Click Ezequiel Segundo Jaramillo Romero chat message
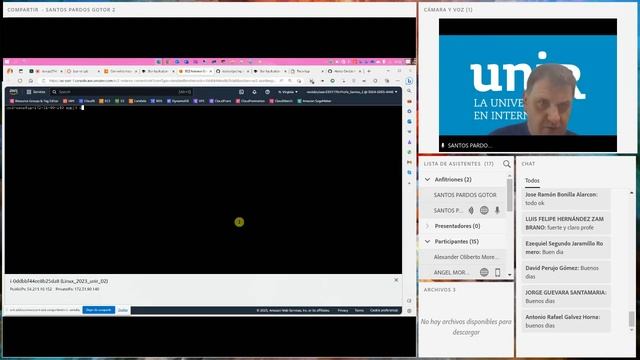 tap(566, 248)
